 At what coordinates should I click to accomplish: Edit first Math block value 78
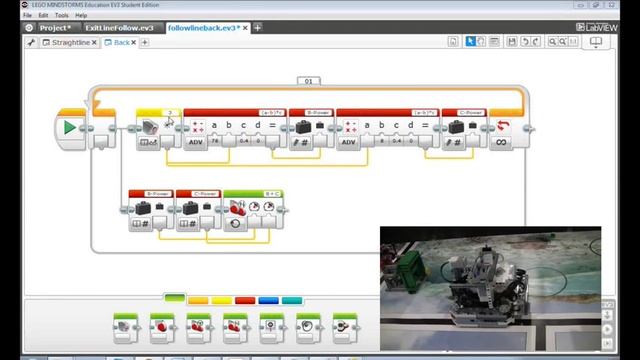point(214,141)
